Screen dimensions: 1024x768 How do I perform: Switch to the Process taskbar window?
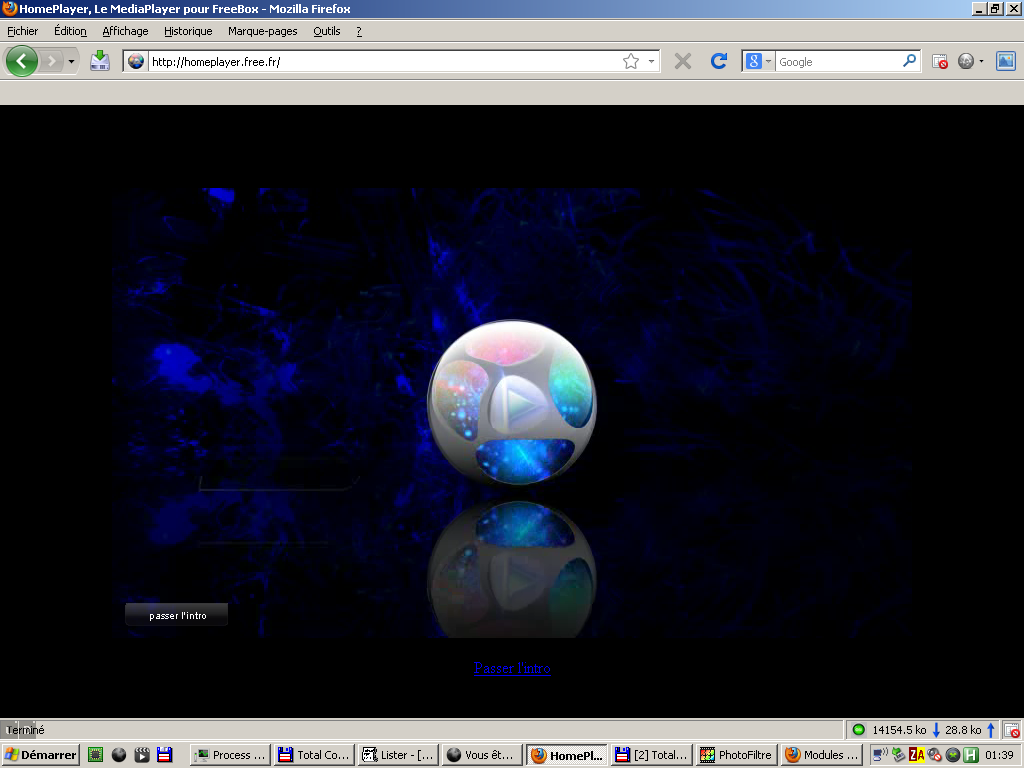click(230, 755)
